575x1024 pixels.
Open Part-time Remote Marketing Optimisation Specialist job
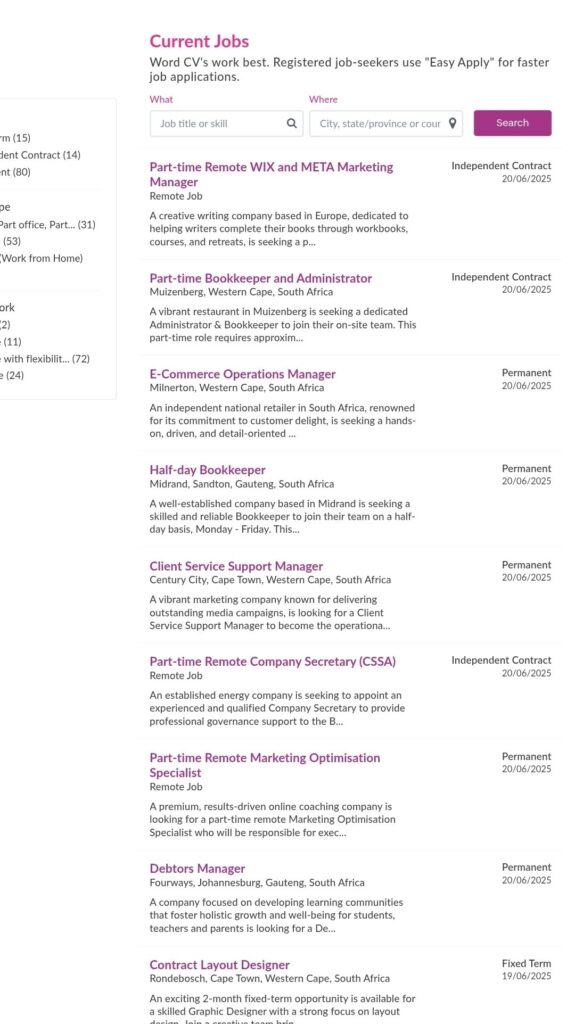coord(265,765)
